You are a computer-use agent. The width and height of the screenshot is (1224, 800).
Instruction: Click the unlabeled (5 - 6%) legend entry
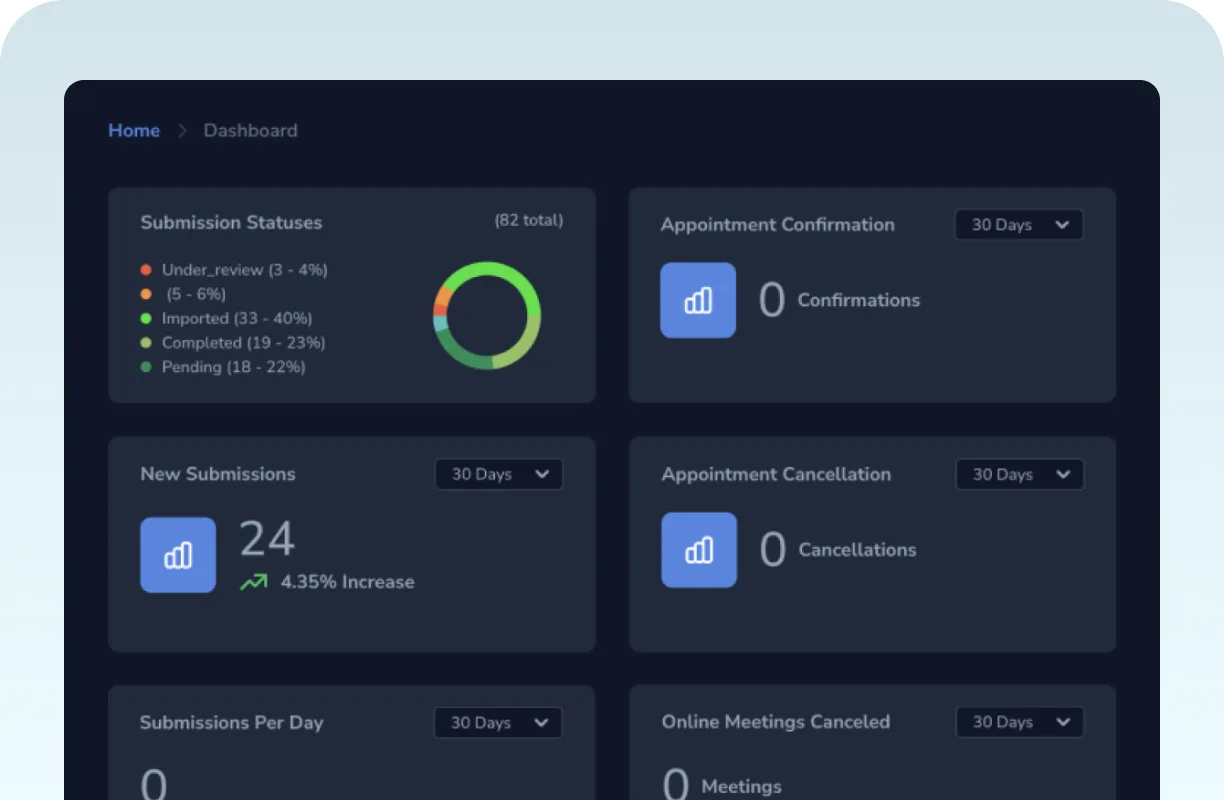tap(183, 294)
